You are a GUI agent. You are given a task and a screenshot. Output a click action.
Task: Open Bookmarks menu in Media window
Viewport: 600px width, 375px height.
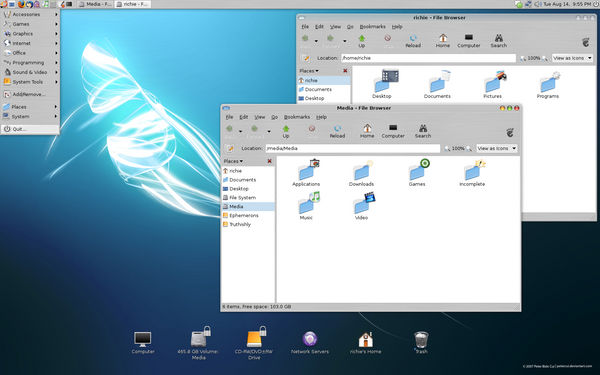pyautogui.click(x=297, y=117)
